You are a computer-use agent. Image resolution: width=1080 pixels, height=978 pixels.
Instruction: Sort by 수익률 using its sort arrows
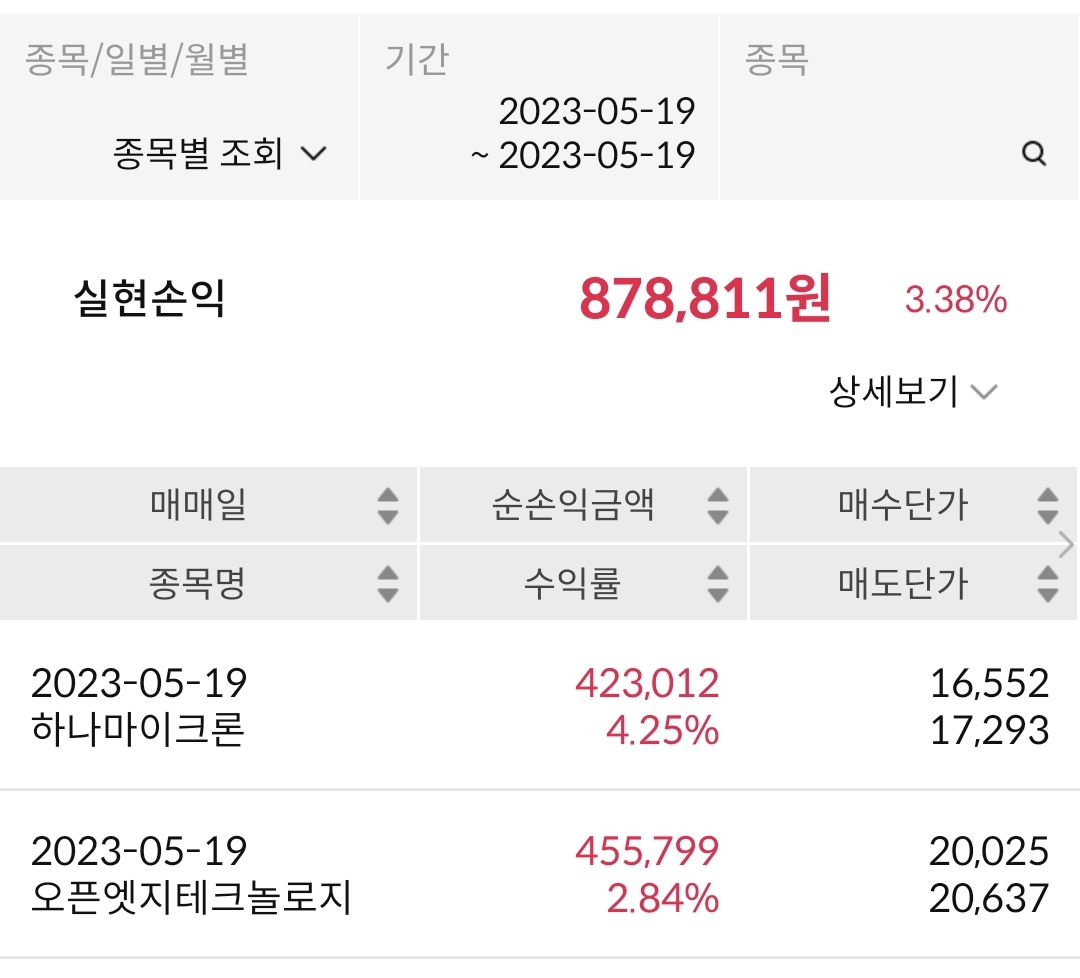coord(717,583)
